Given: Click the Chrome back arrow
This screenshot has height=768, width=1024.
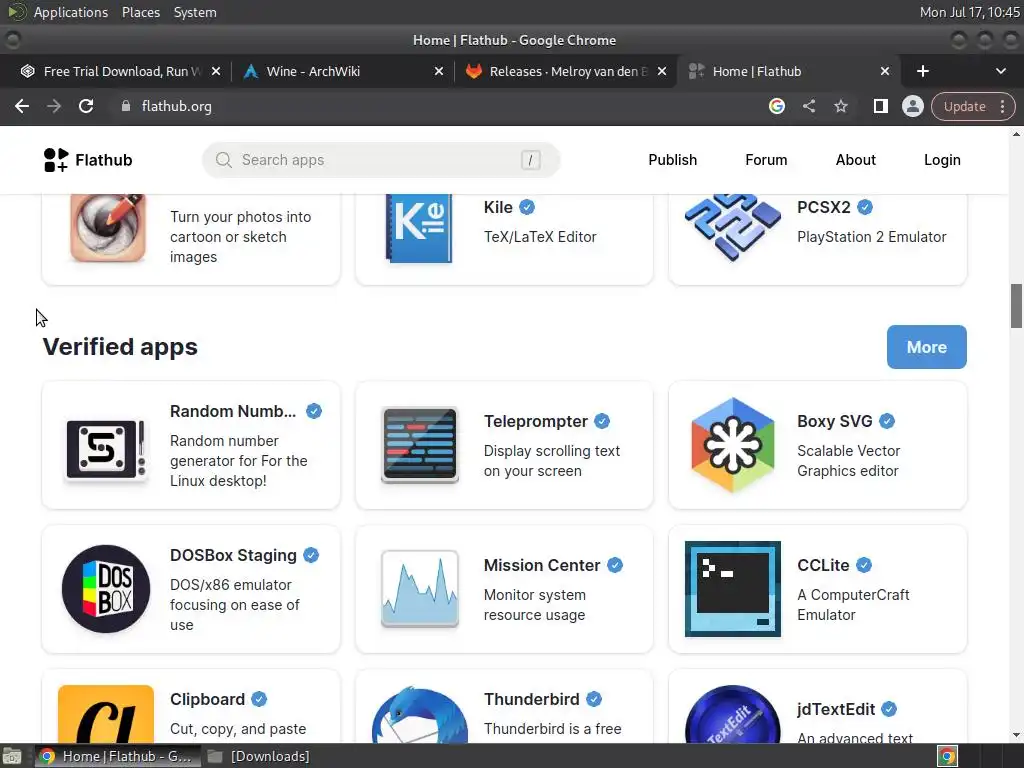Looking at the screenshot, I should 22,106.
